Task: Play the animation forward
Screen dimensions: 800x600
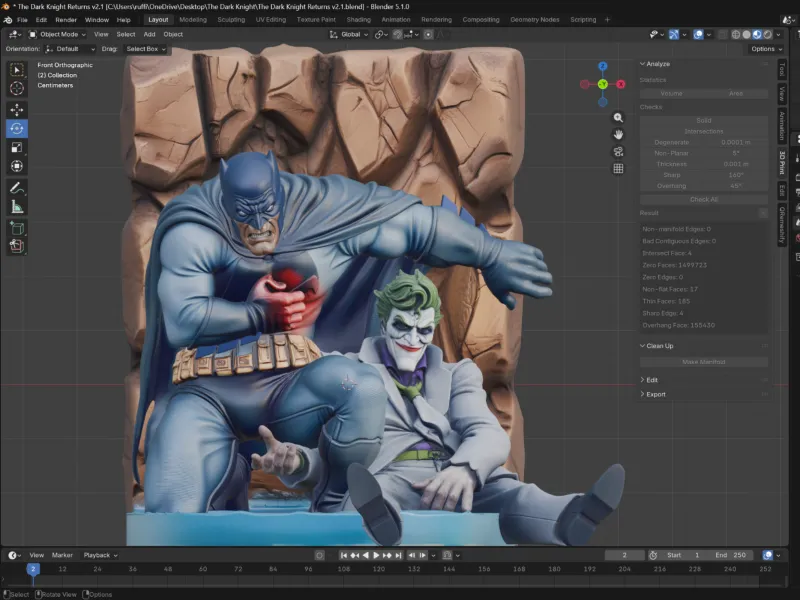Action: coord(376,555)
